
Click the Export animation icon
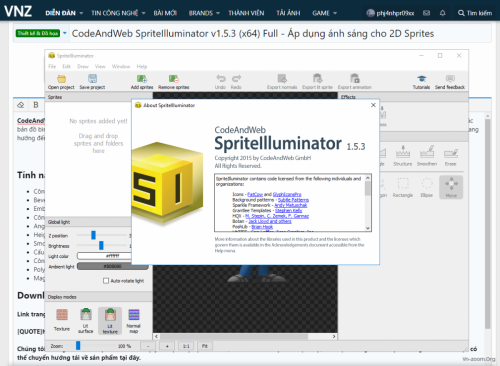tap(355, 79)
